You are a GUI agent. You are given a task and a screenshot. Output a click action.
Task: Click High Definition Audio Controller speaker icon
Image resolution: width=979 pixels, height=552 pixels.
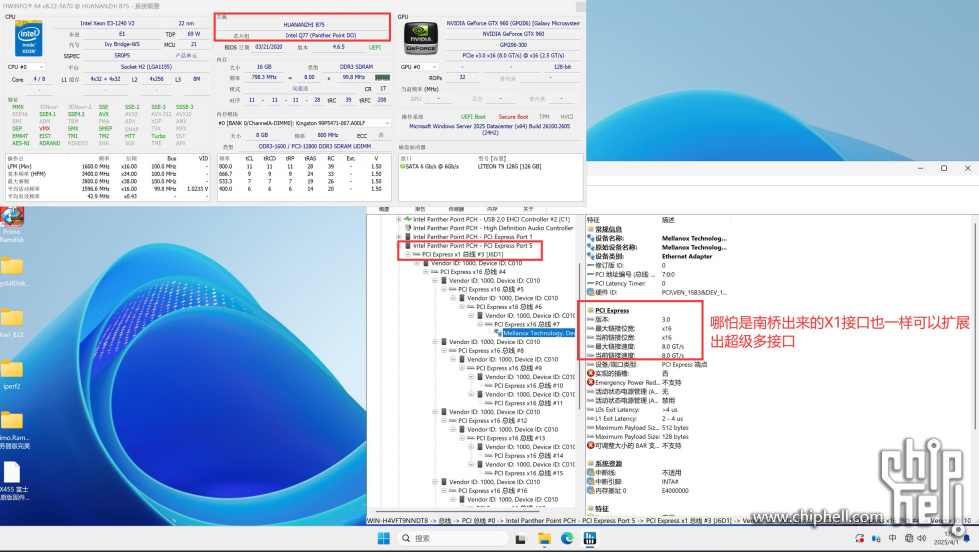tap(408, 228)
